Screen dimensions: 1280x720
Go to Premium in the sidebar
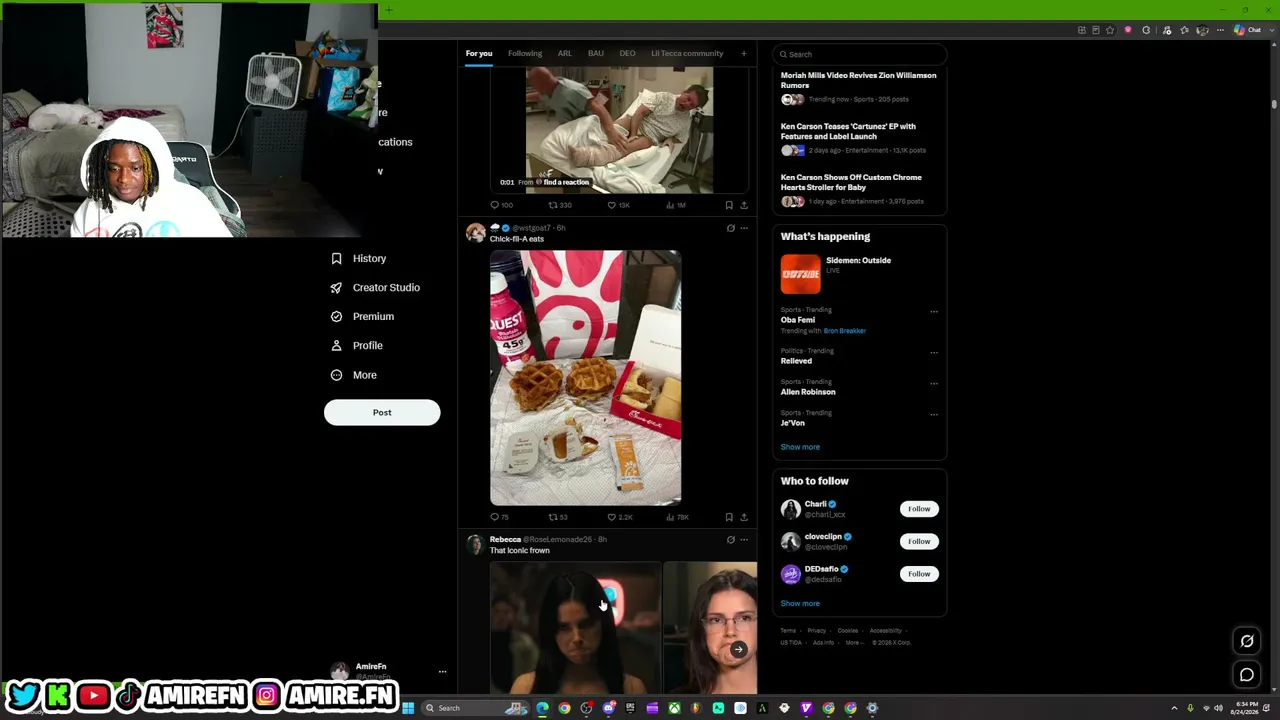click(x=361, y=316)
